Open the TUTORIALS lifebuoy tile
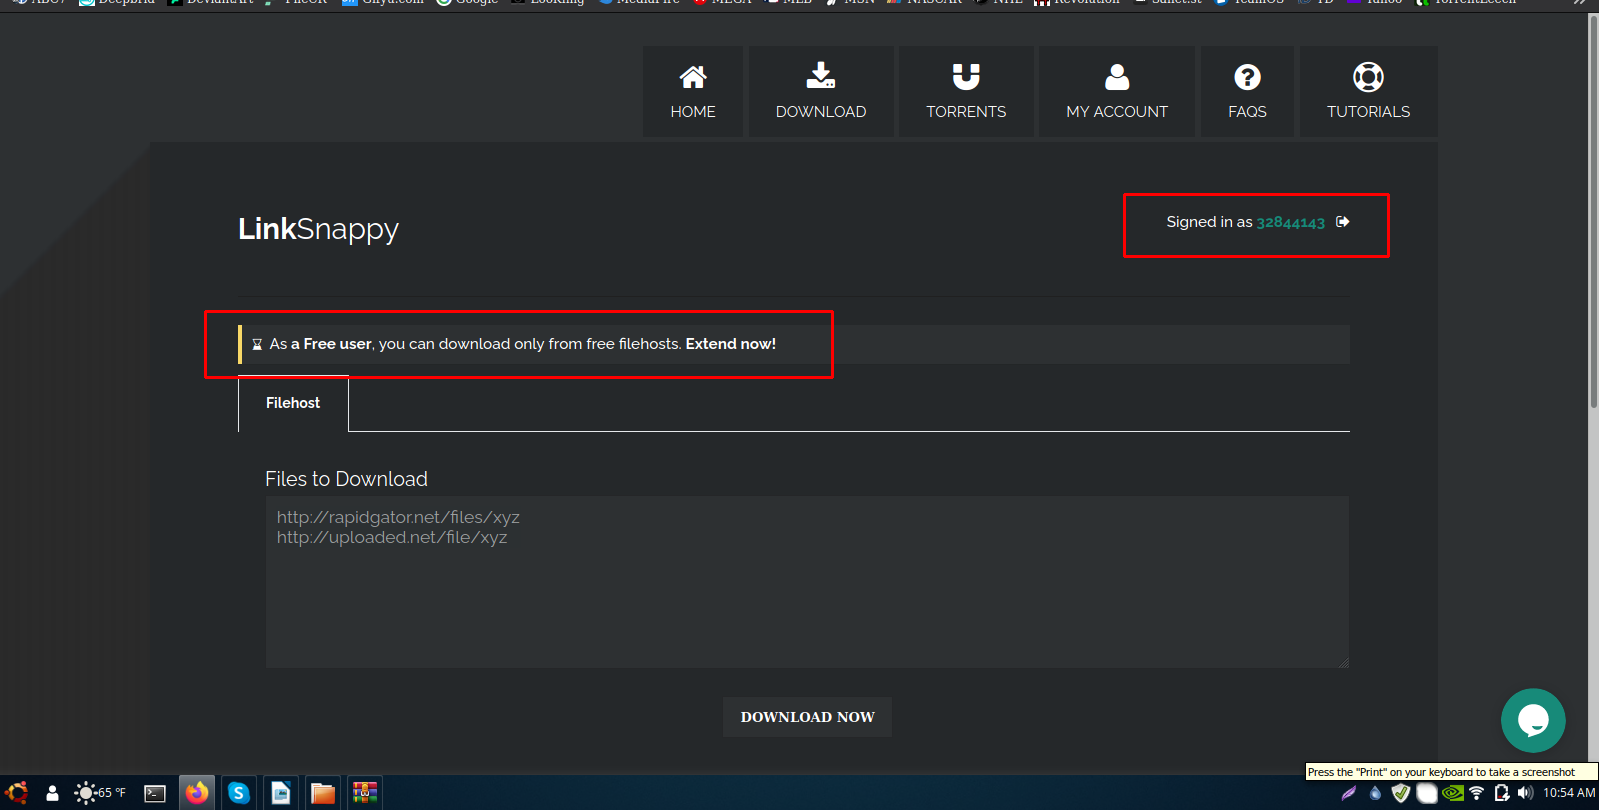Viewport: 1599px width, 810px height. pos(1368,91)
